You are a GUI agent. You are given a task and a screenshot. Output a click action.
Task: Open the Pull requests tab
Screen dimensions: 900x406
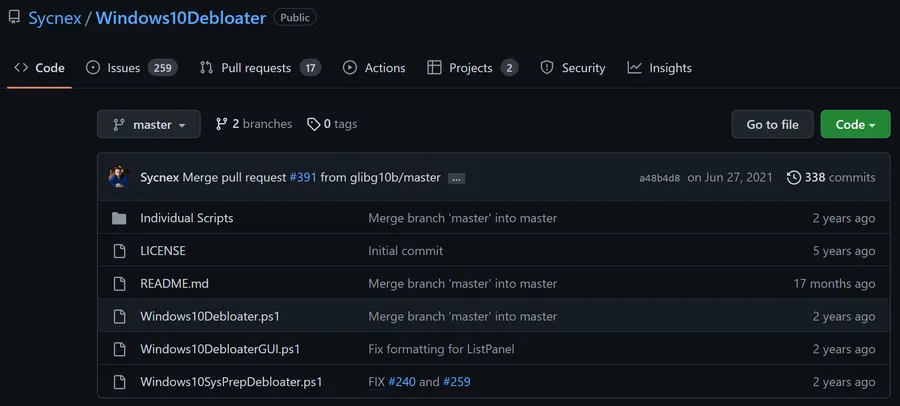pos(260,68)
